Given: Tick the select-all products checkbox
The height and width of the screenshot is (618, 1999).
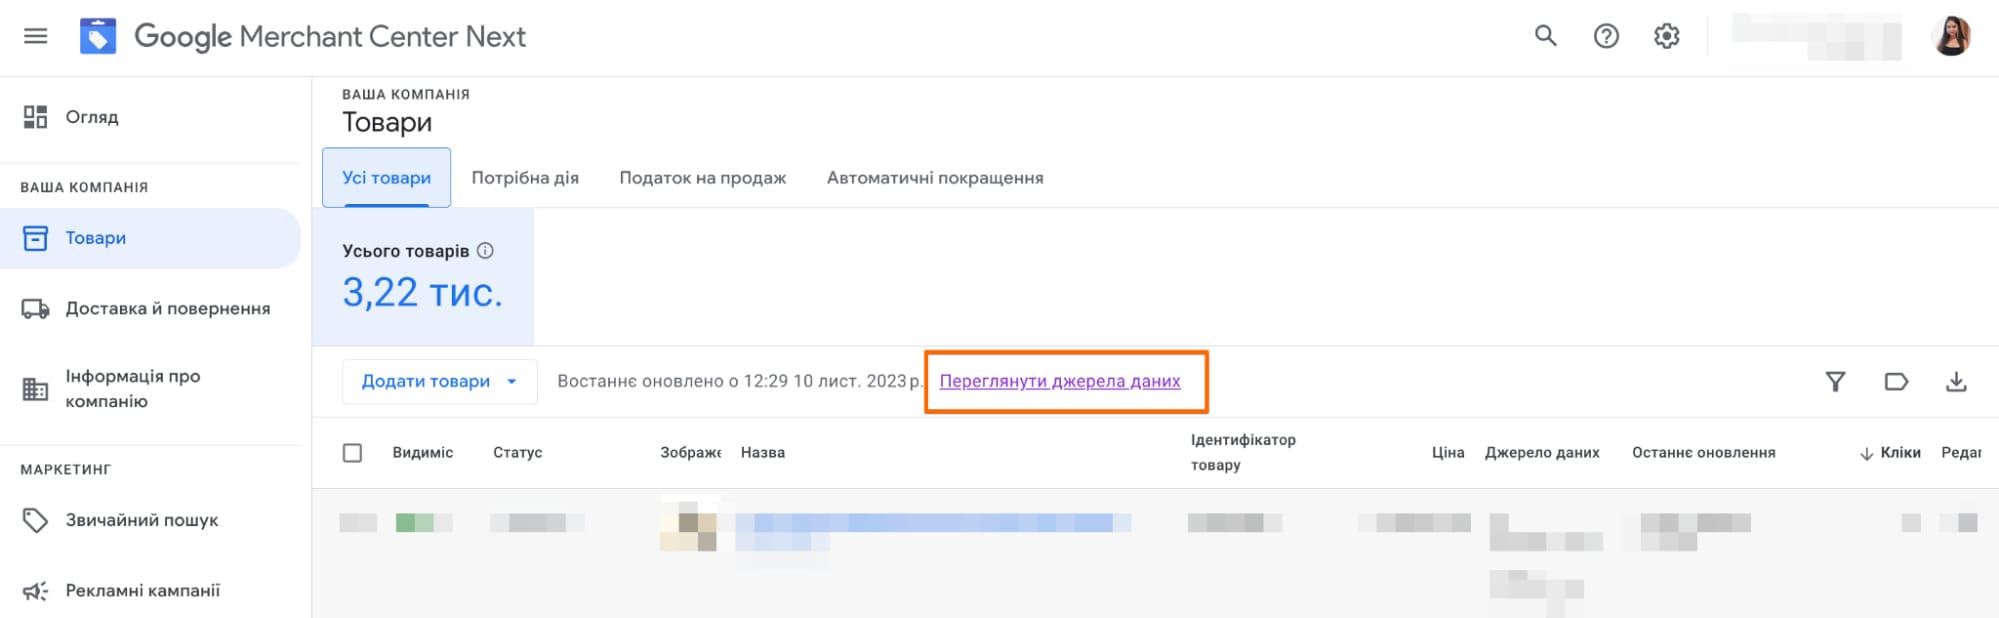Looking at the screenshot, I should (352, 453).
